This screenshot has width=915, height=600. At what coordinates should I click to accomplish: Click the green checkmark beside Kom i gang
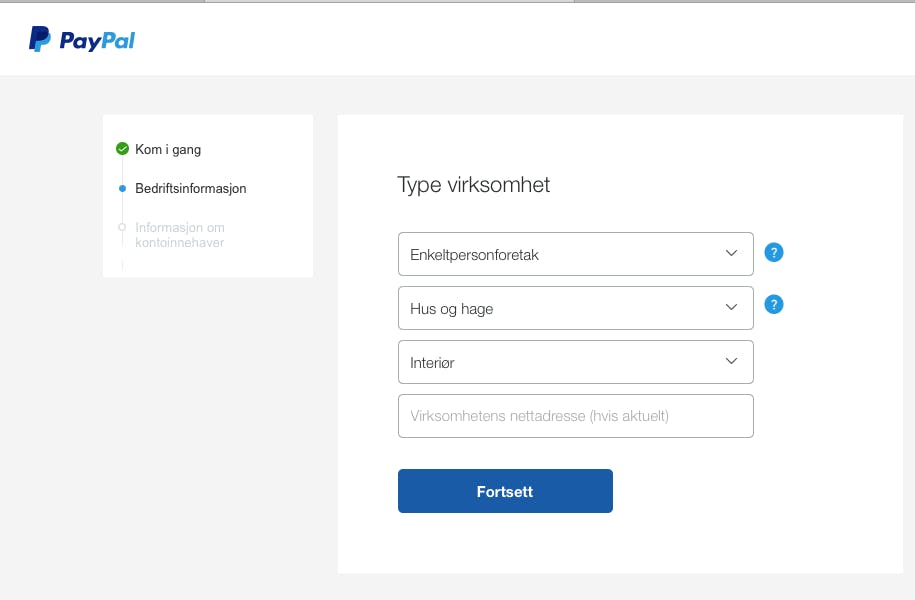click(x=122, y=149)
